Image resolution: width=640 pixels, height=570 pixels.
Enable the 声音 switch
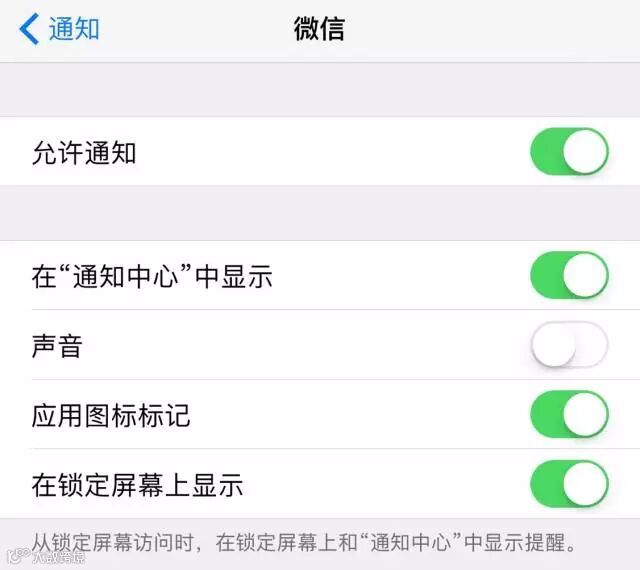[x=569, y=345]
